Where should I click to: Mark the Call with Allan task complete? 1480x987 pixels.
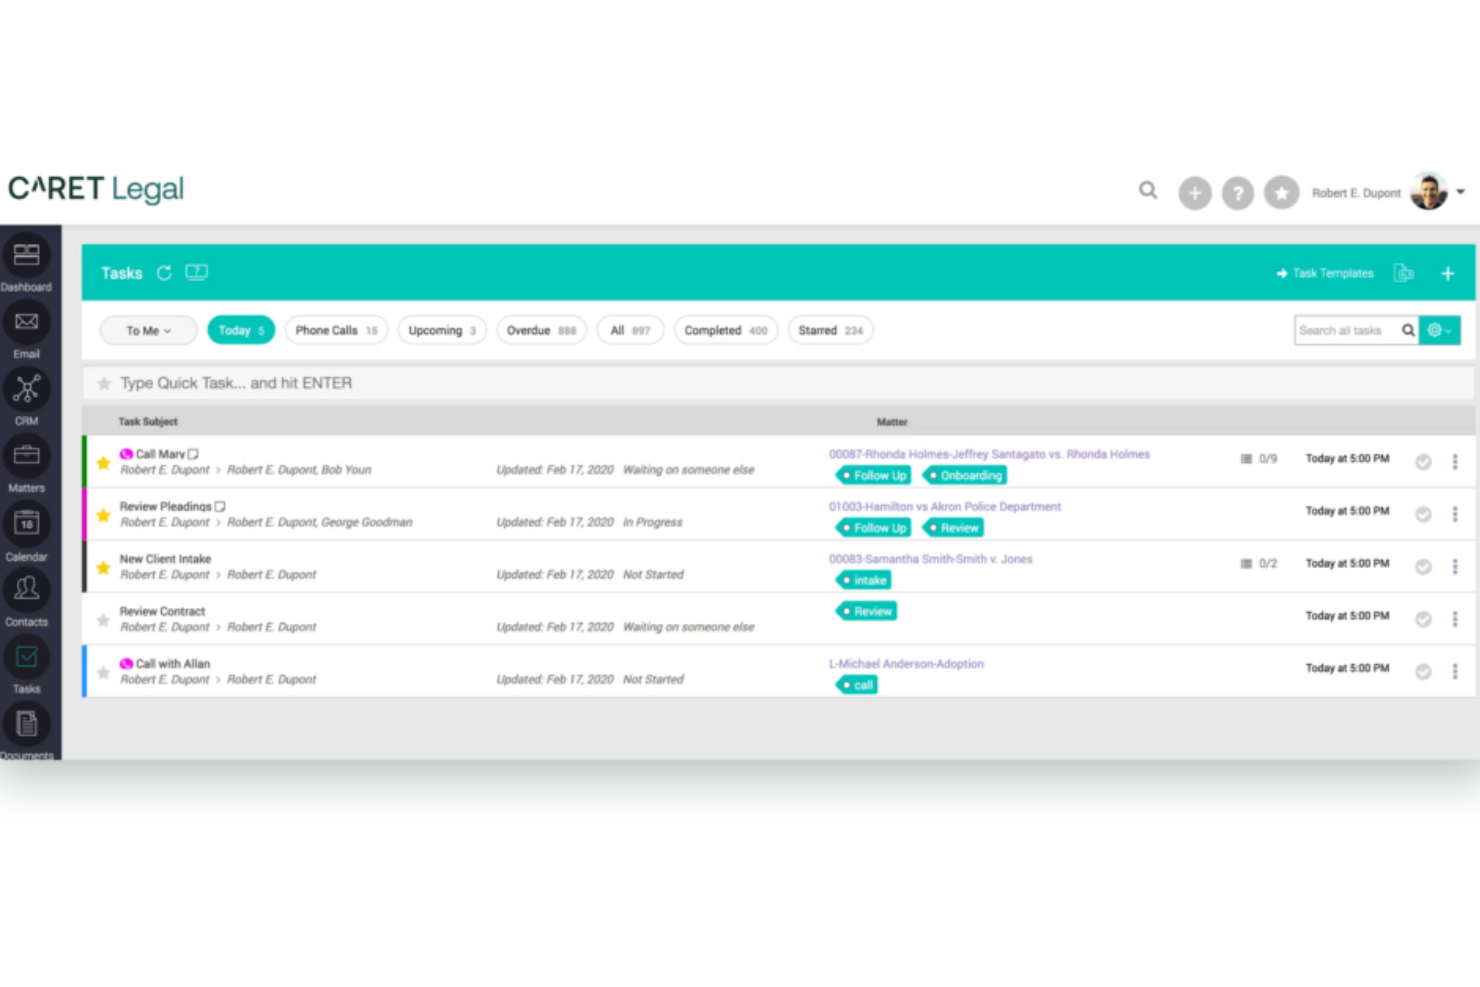(x=1423, y=671)
